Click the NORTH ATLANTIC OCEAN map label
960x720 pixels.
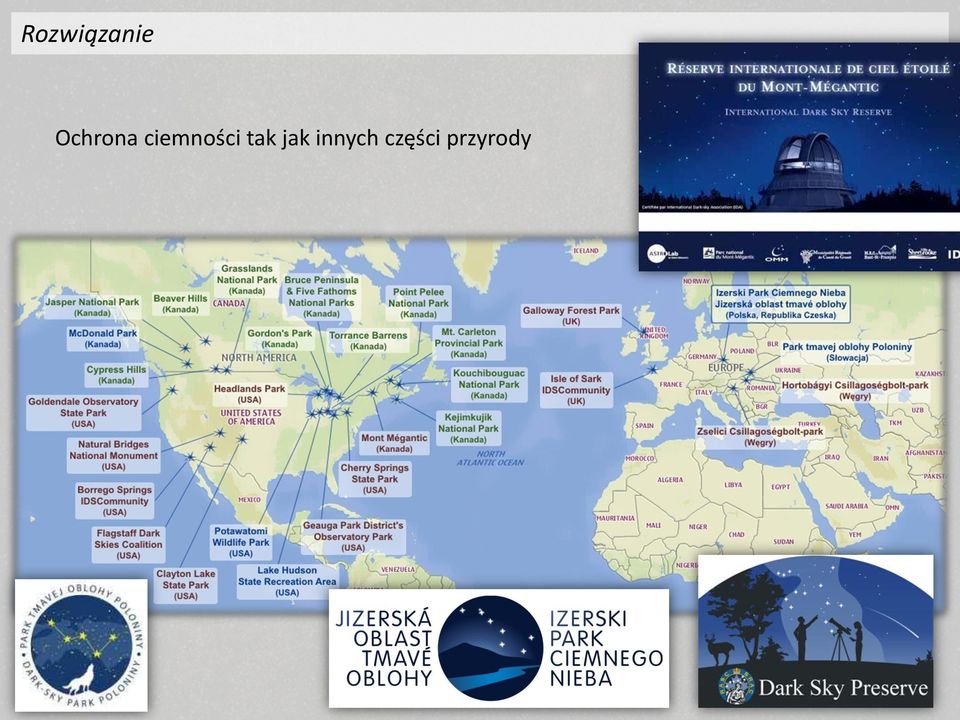coord(490,458)
